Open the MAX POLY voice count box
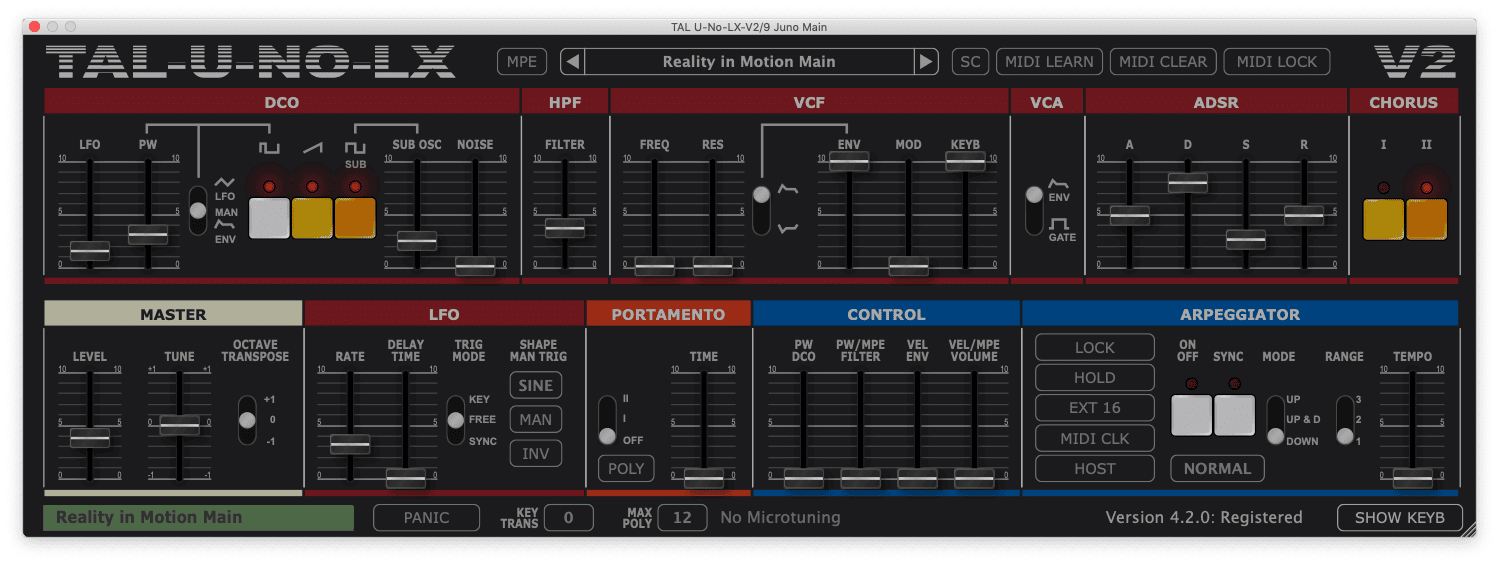The height and width of the screenshot is (564, 1500). coord(682,518)
